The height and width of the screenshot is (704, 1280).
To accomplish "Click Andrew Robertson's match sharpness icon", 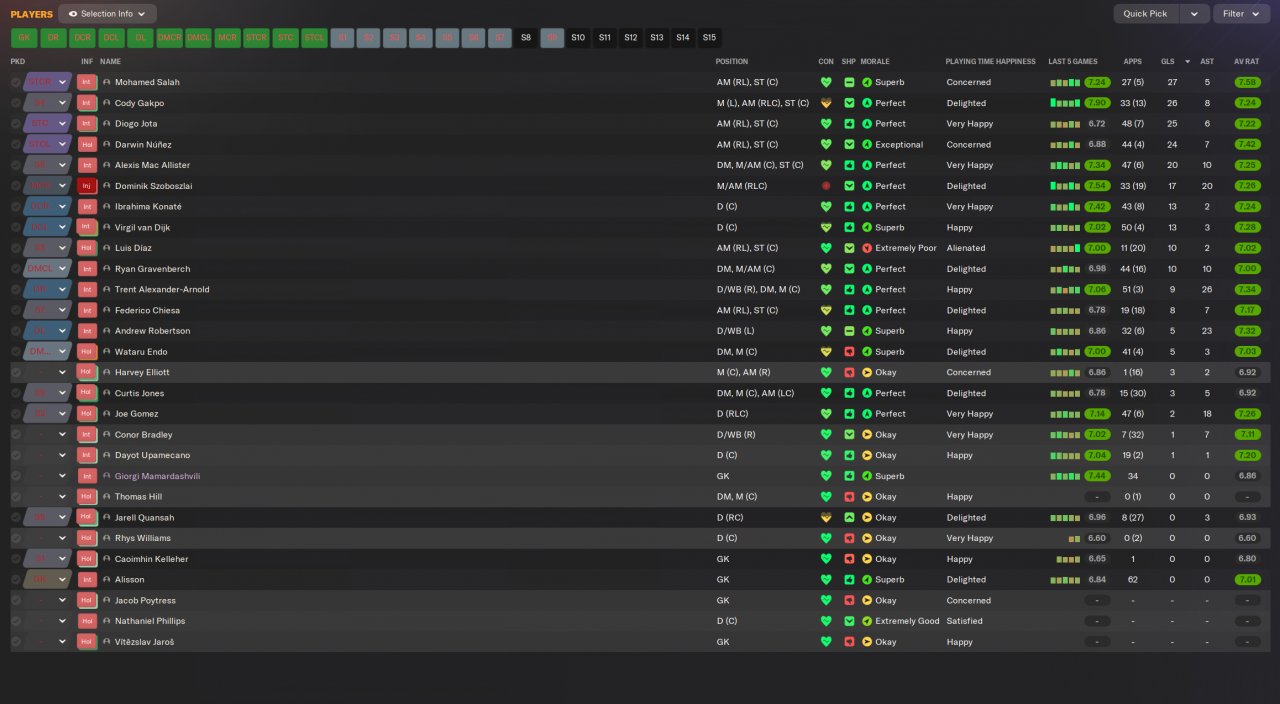I will pos(849,331).
